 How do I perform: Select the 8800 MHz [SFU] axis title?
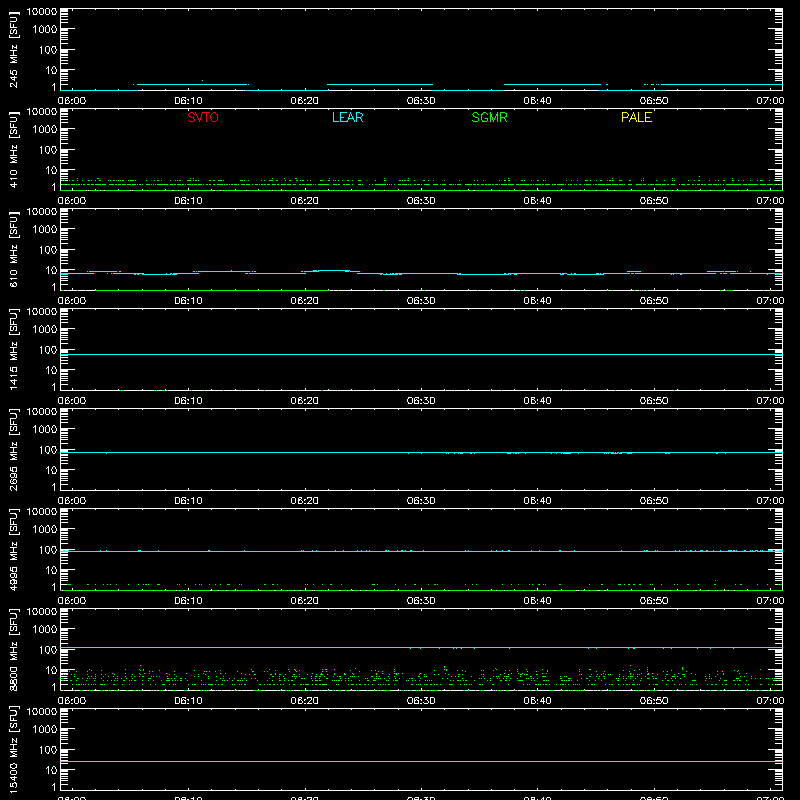(14, 650)
